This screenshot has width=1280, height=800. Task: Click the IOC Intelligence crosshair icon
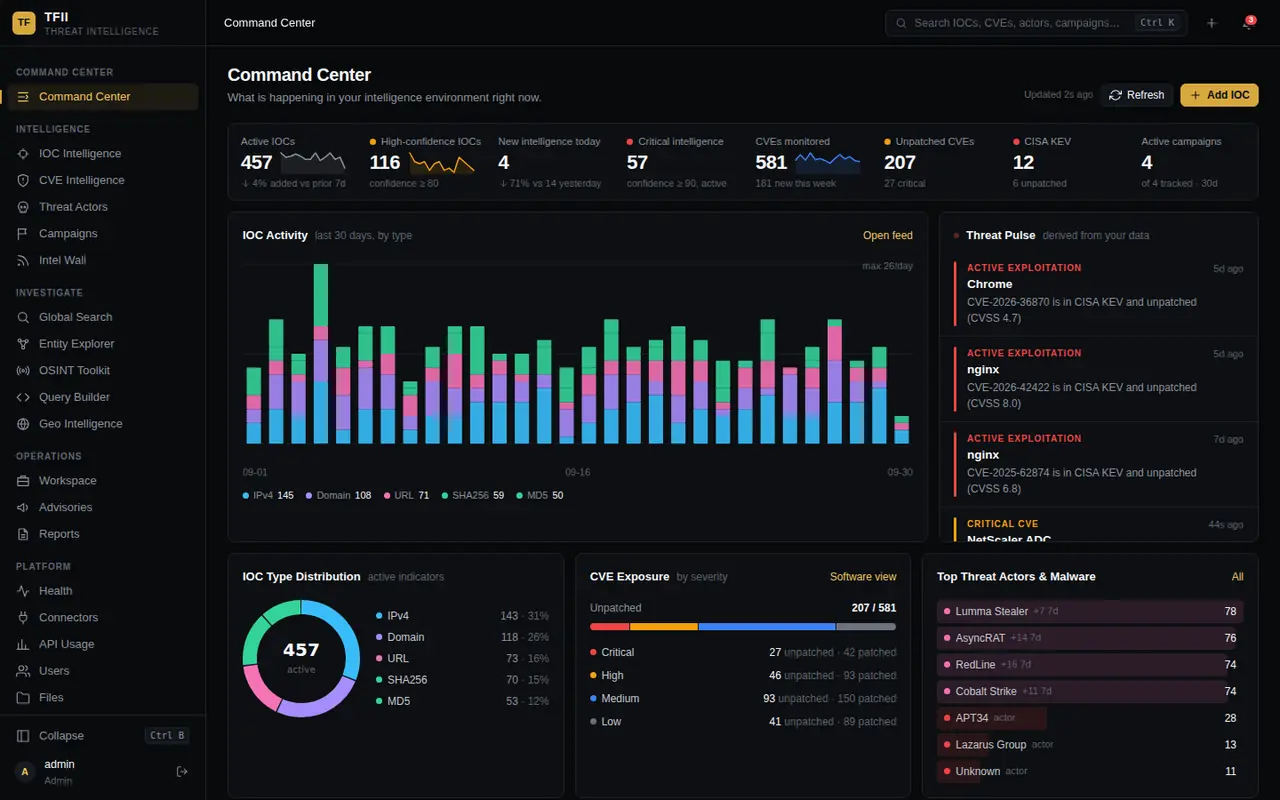pos(23,154)
